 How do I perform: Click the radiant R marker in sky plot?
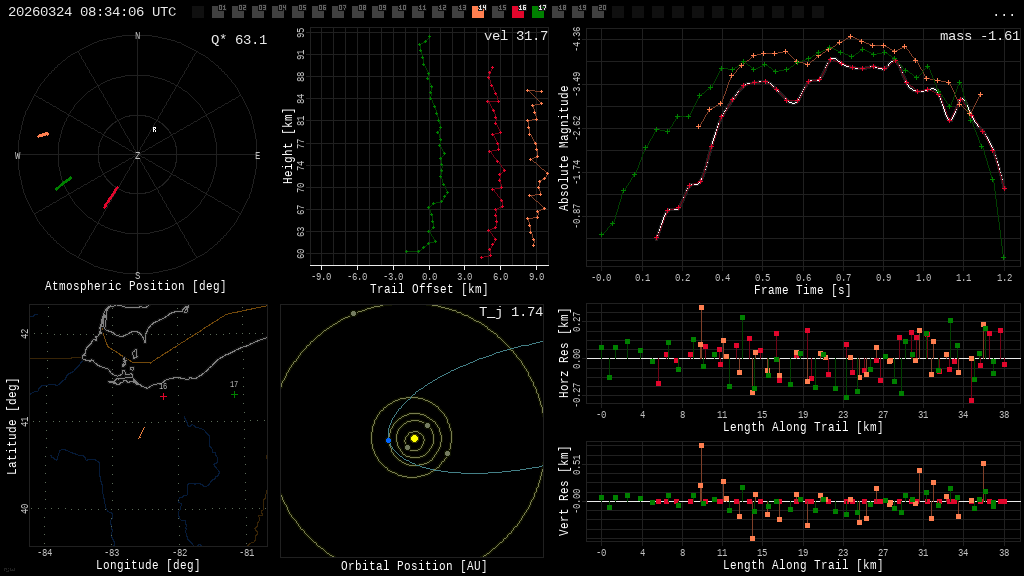pos(154,130)
